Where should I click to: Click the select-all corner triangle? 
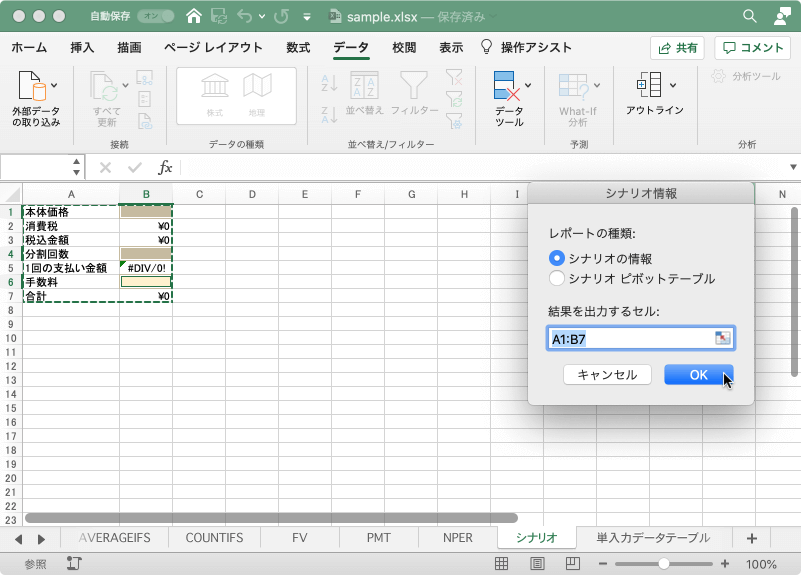[x=12, y=195]
